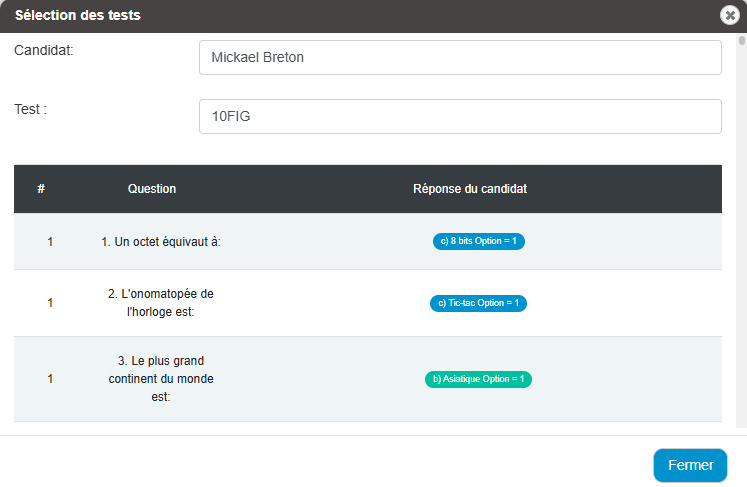Click the number cell in the continent row
The width and height of the screenshot is (747, 487).
(50, 379)
